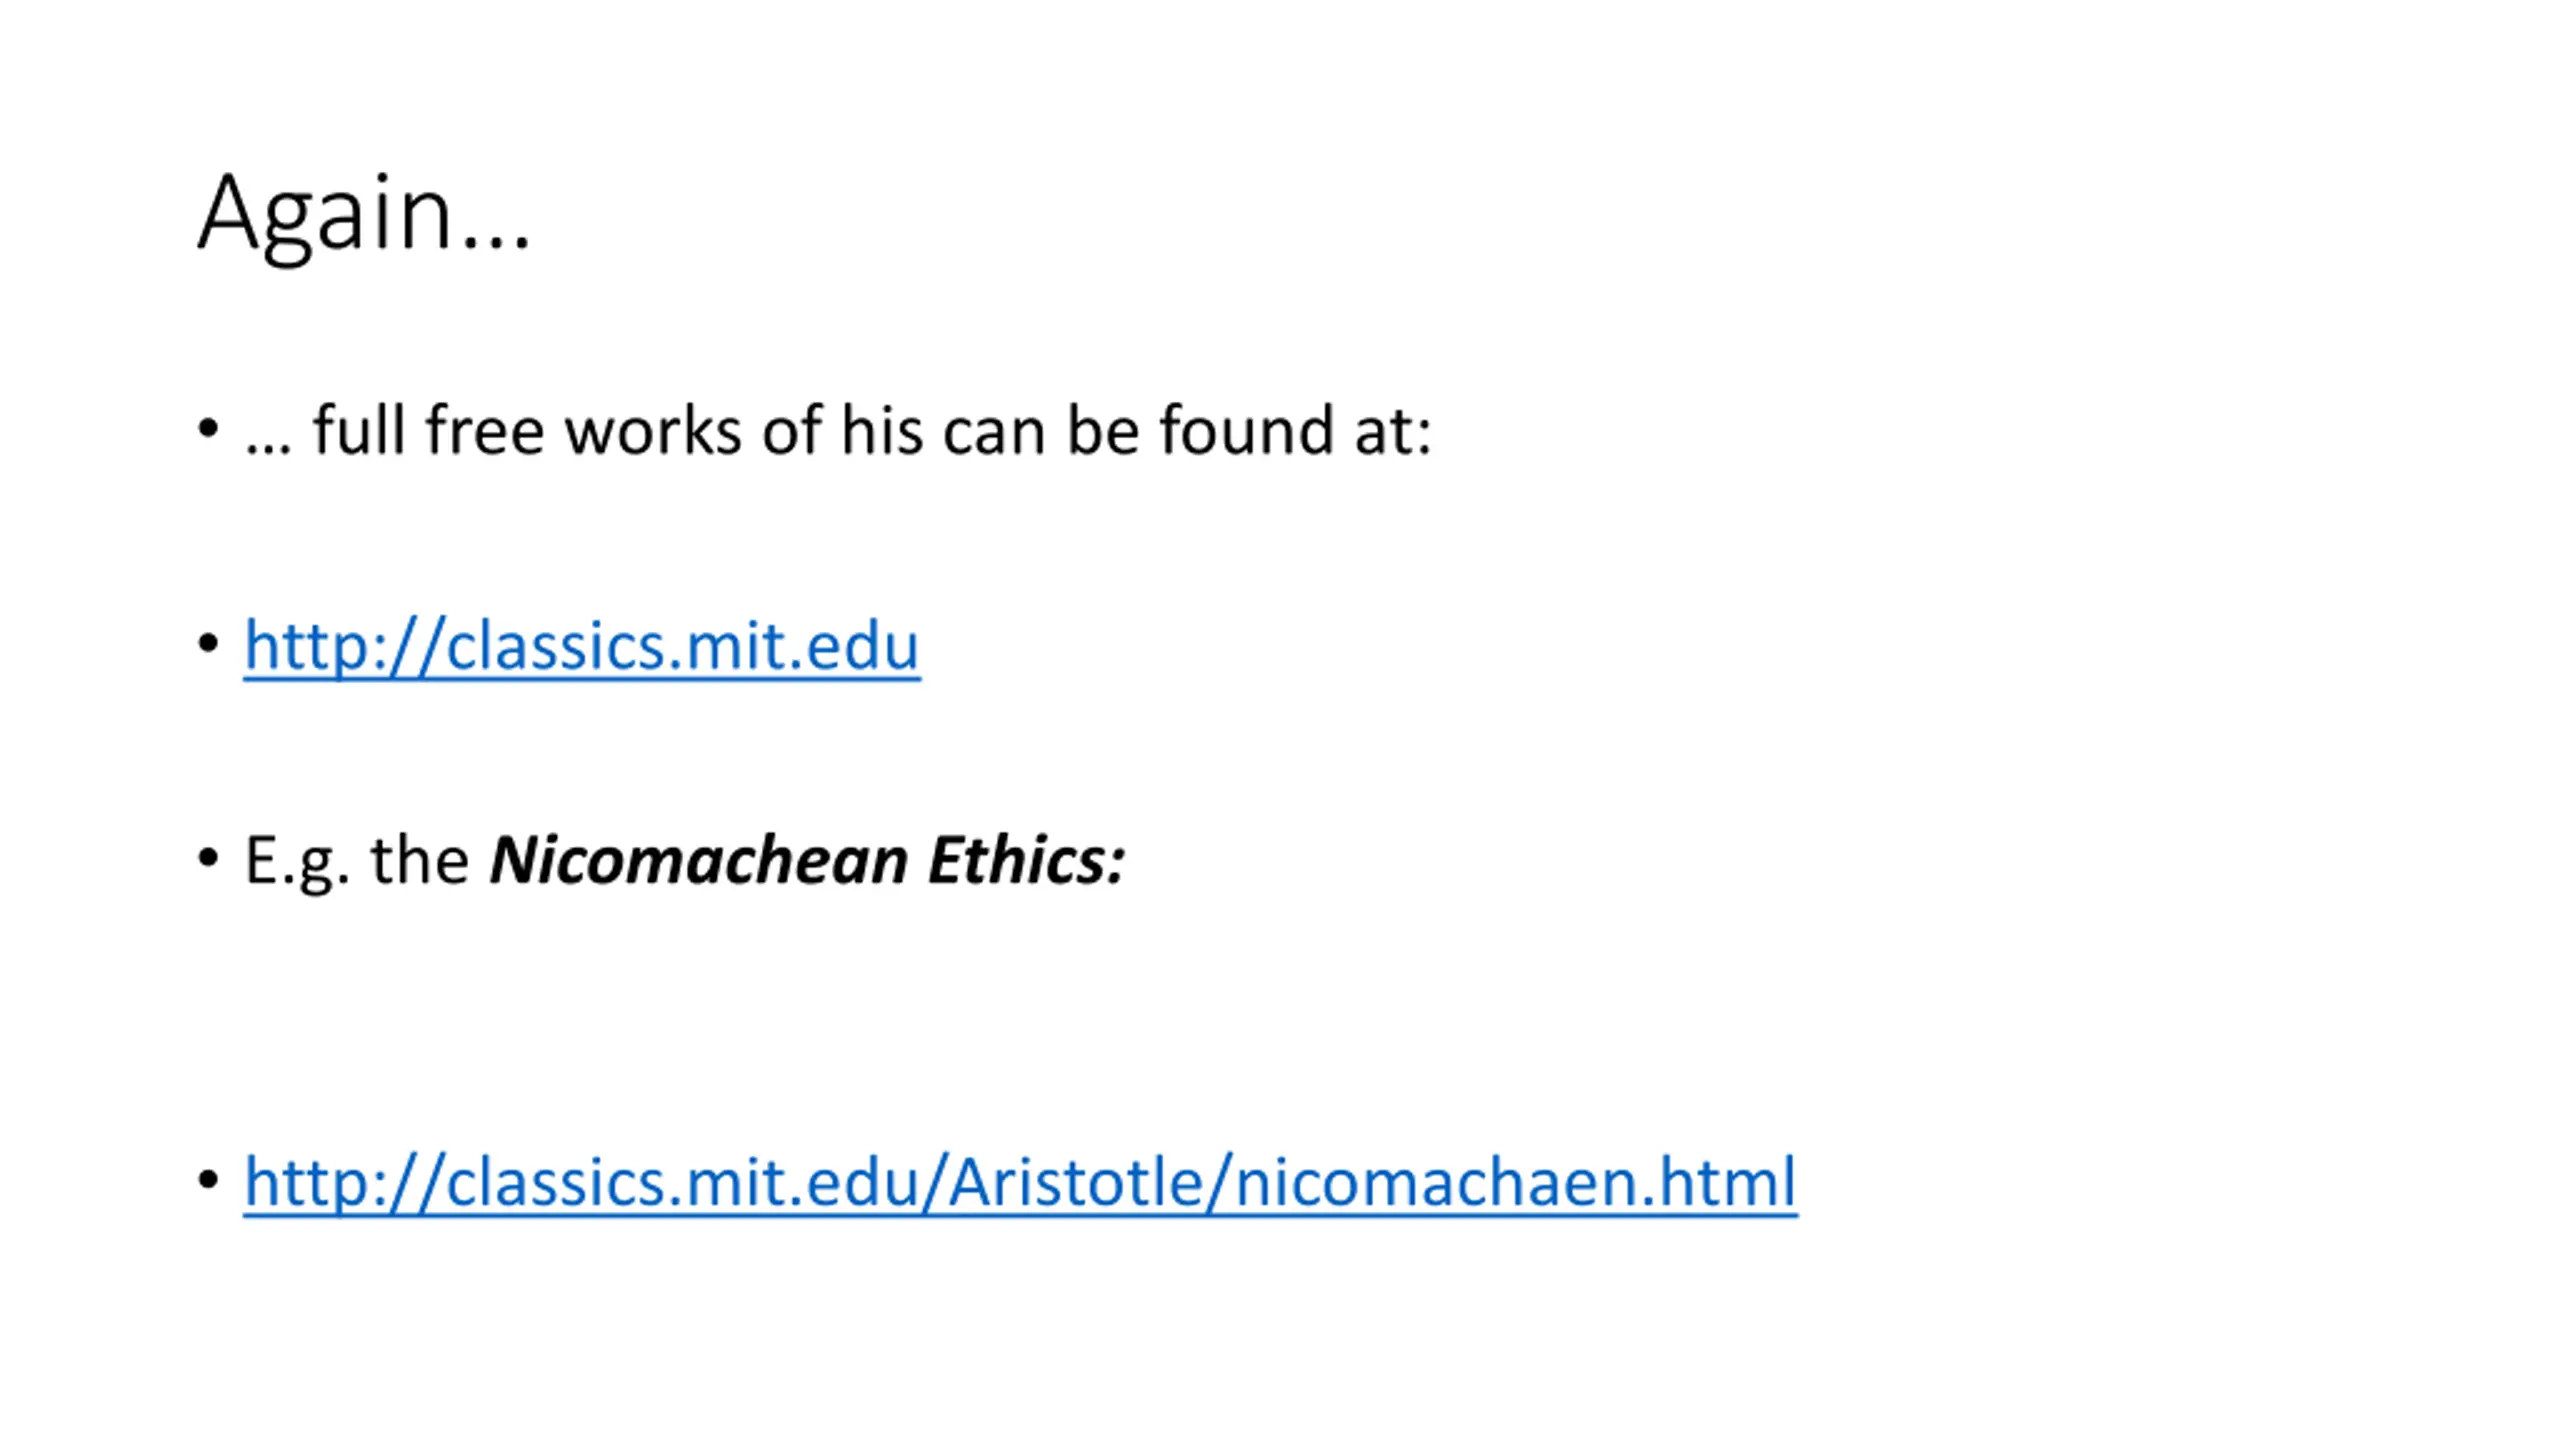2560x1440 pixels.
Task: Click the bold word "Ethics:"
Action: pyautogui.click(x=1026, y=860)
